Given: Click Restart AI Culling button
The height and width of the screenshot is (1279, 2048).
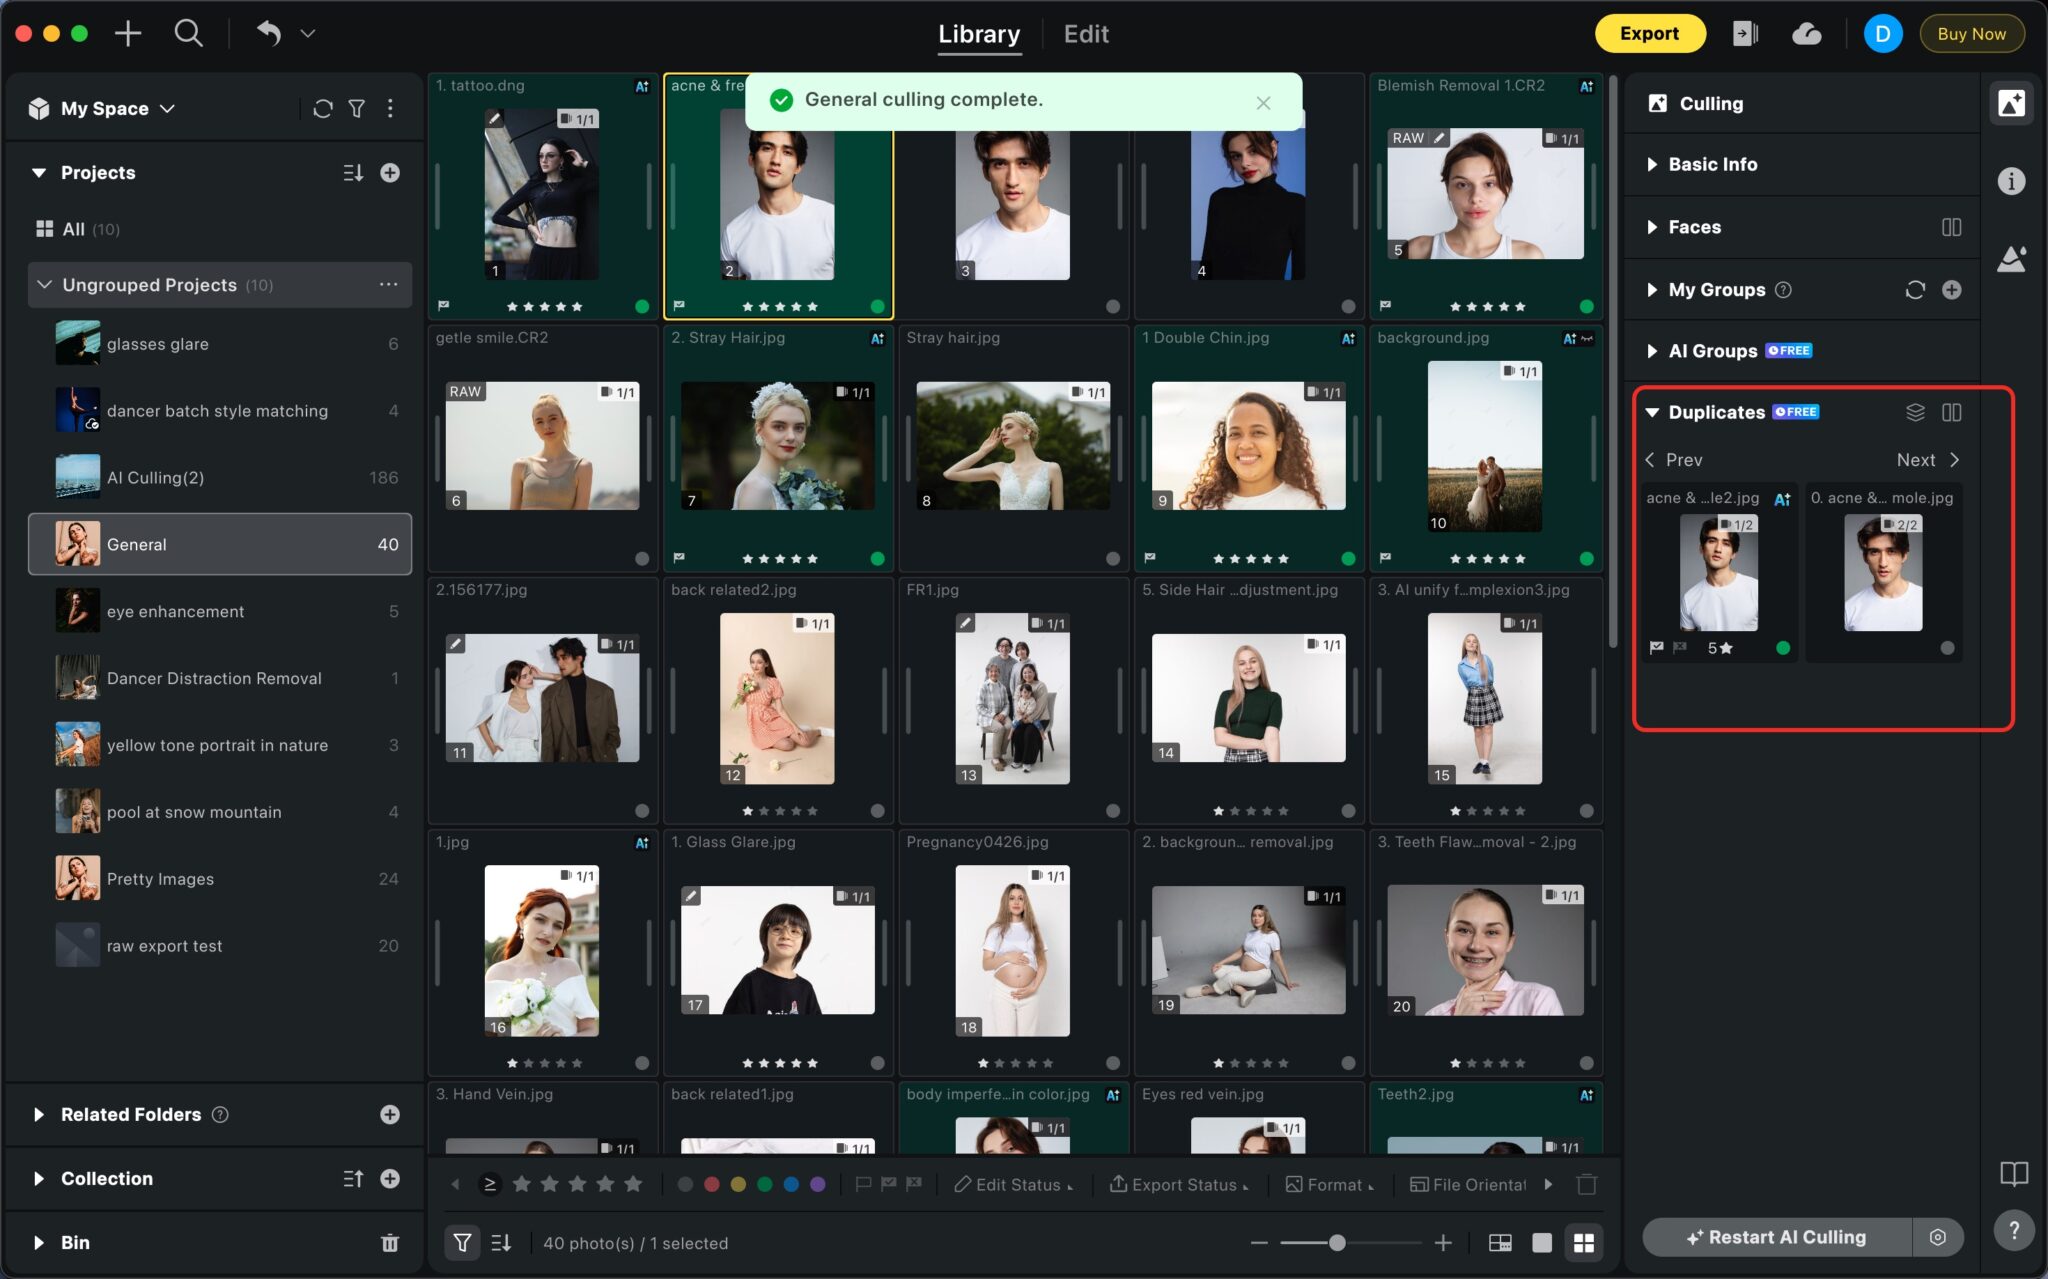Looking at the screenshot, I should [x=1776, y=1237].
